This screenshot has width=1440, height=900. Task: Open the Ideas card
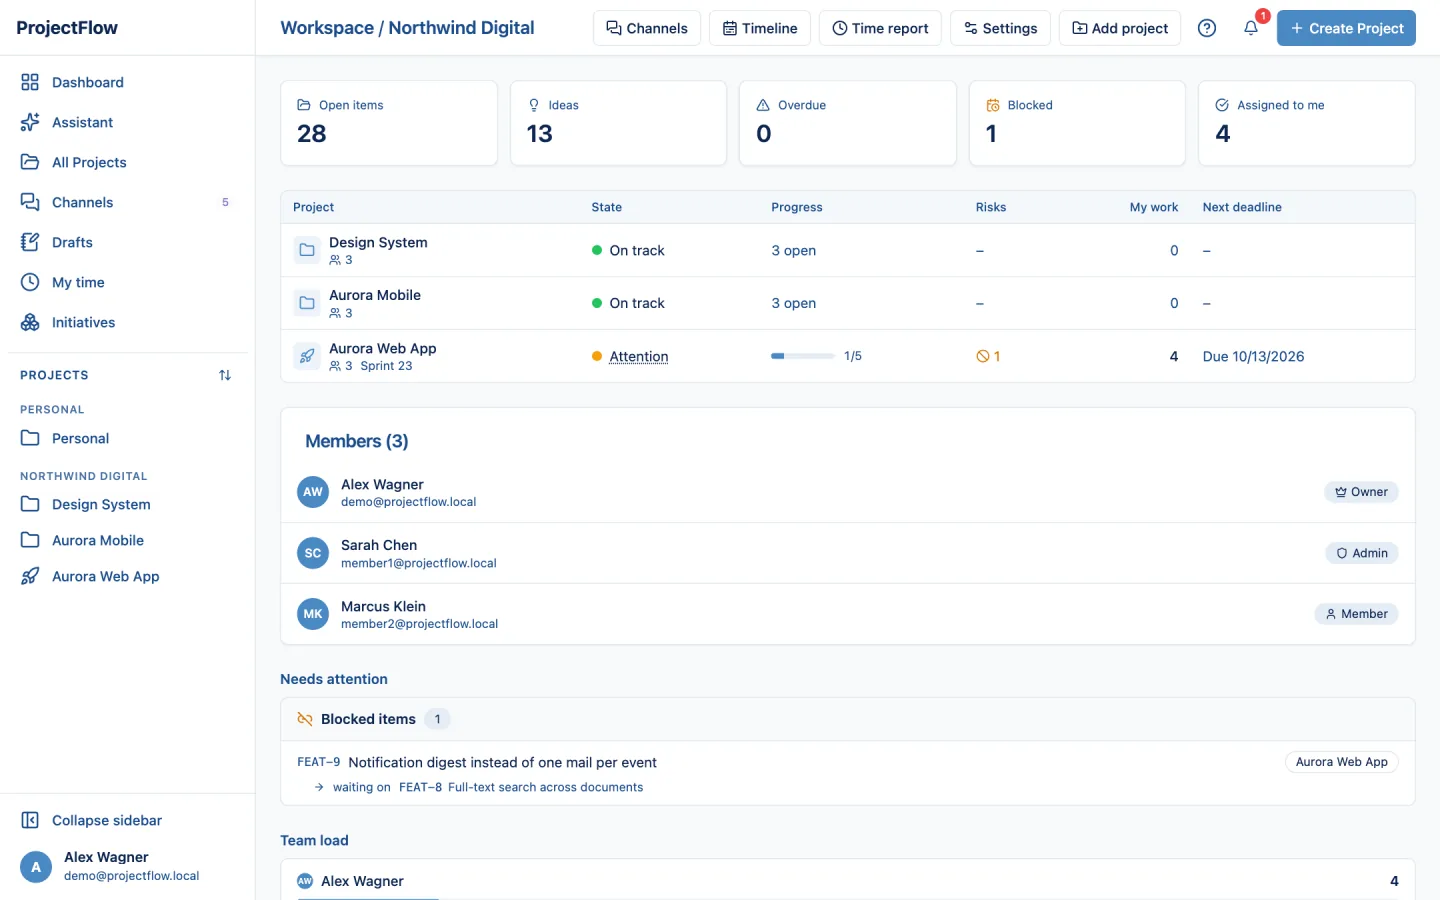click(618, 123)
